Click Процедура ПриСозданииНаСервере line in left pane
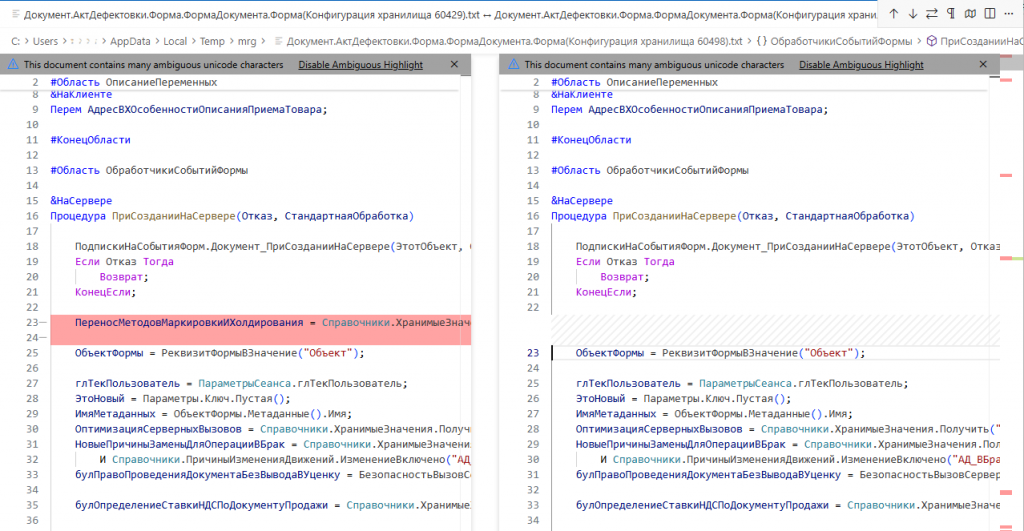Viewport: 1024px width, 531px height. (232, 216)
